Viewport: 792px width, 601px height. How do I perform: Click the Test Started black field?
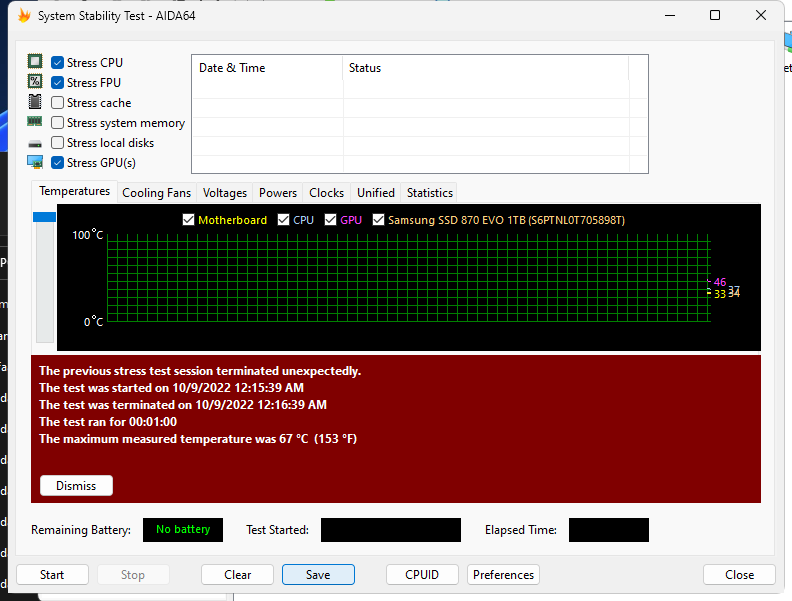point(391,530)
